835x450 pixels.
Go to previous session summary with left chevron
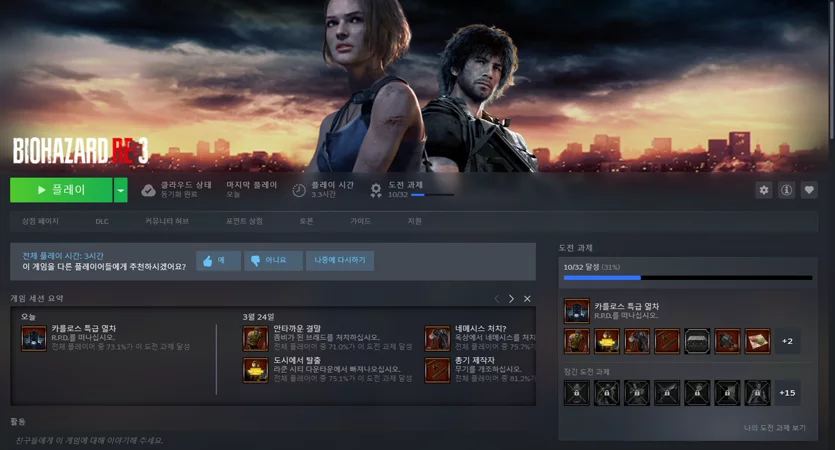[x=497, y=299]
